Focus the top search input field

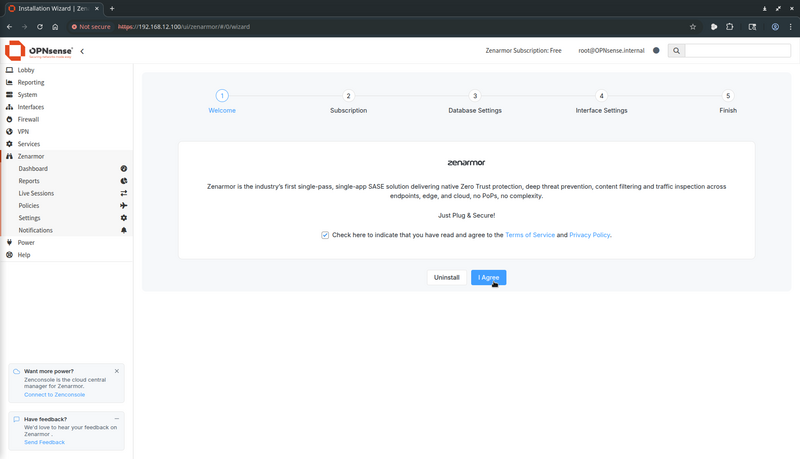(x=738, y=50)
